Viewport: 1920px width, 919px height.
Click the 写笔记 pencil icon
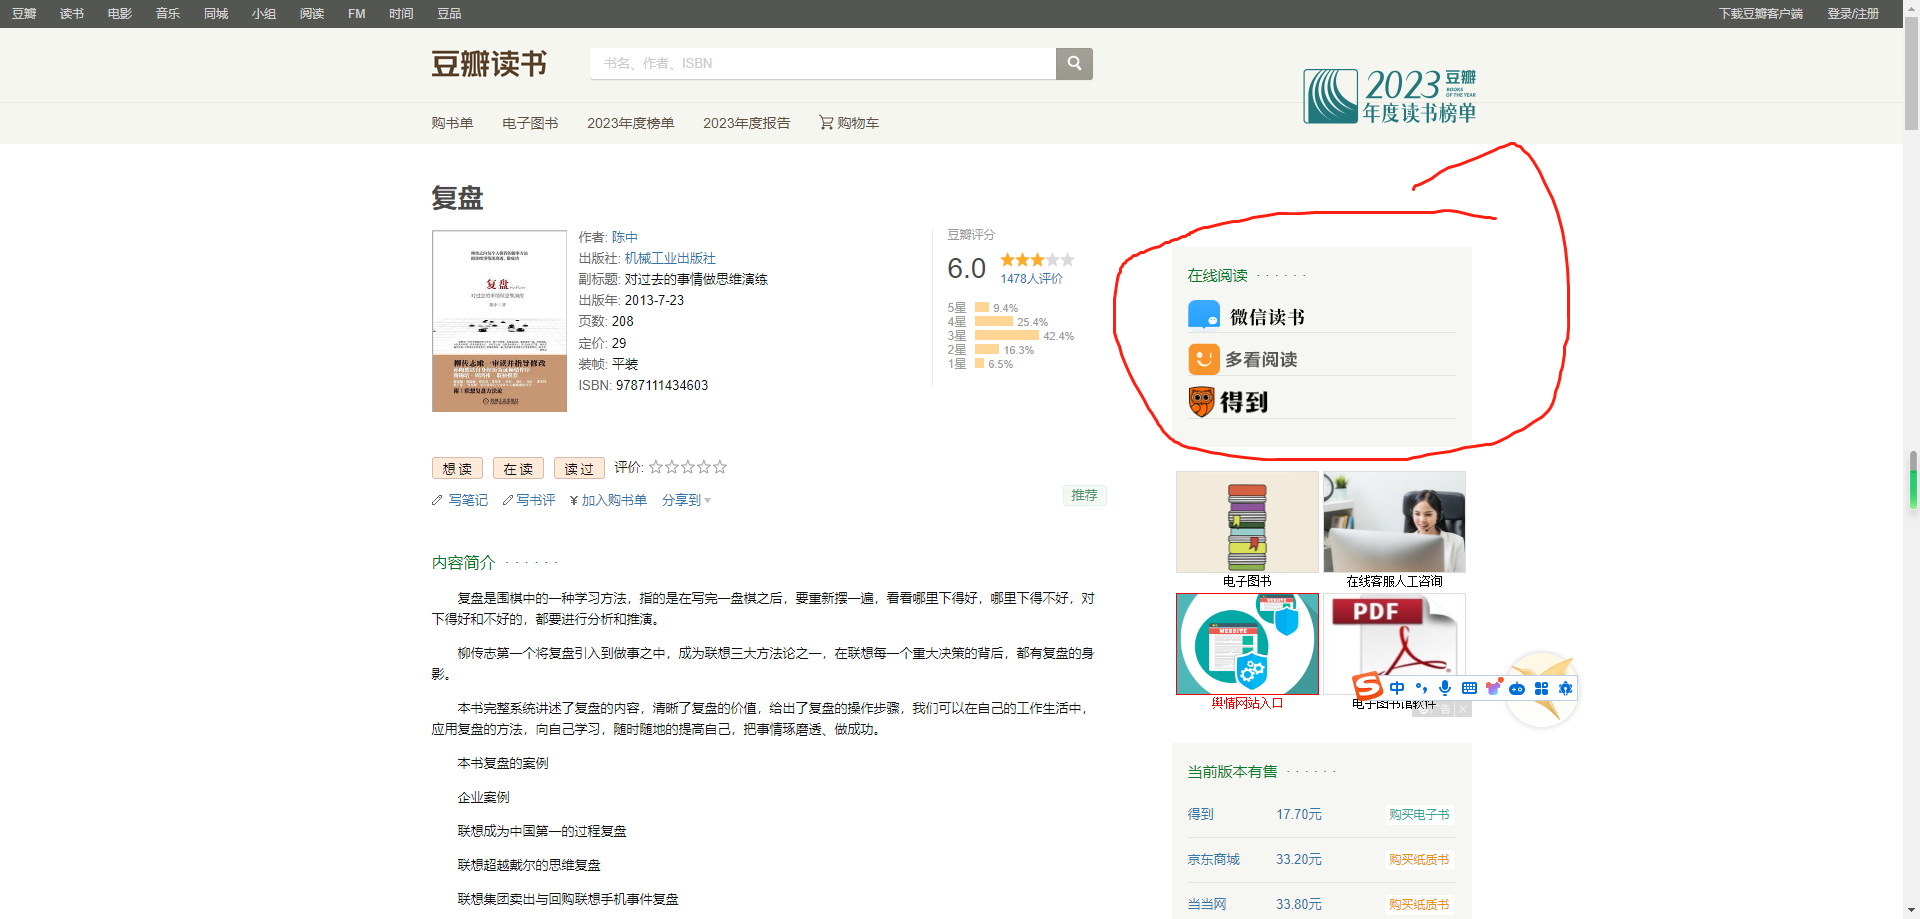point(437,500)
